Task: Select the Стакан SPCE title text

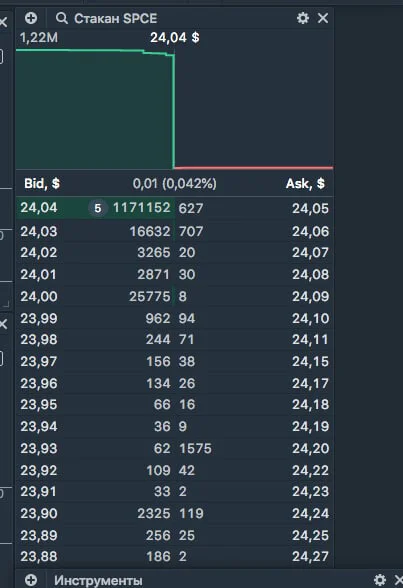Action: tap(115, 18)
